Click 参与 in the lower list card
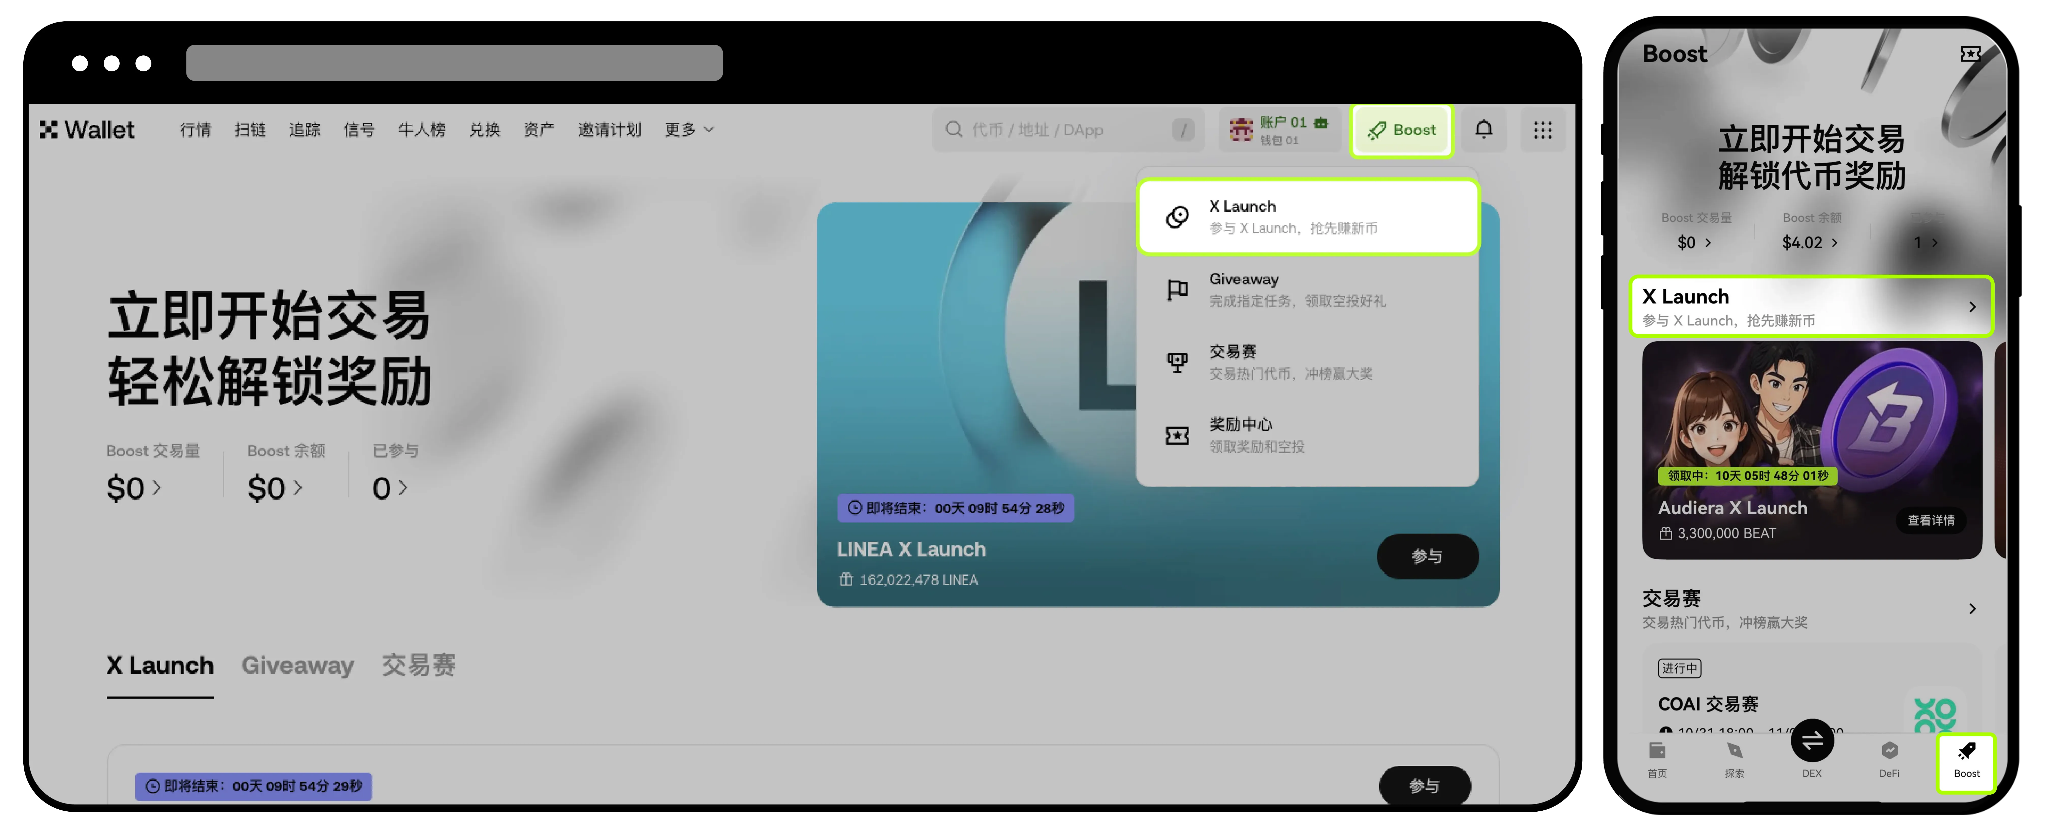Screen dimensions: 2048x832 [1424, 786]
